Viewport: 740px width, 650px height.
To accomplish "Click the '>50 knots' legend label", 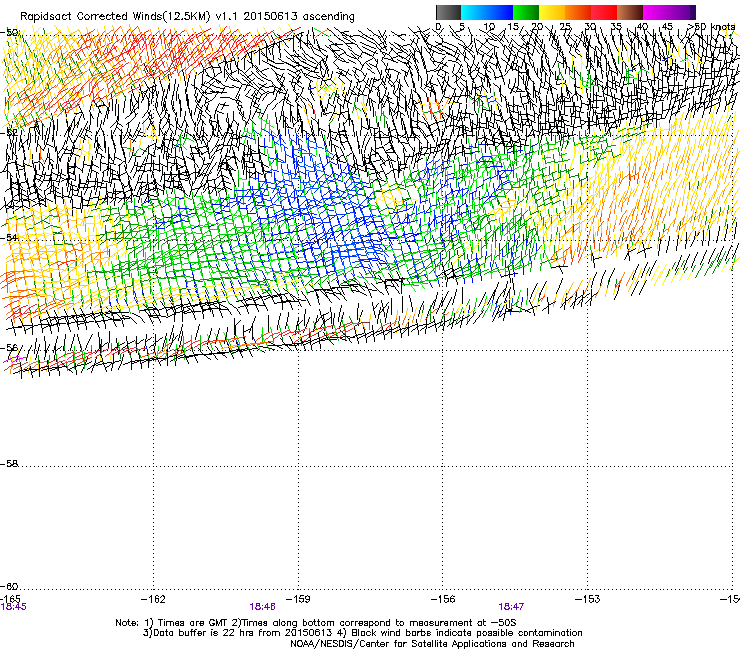I will coord(711,27).
